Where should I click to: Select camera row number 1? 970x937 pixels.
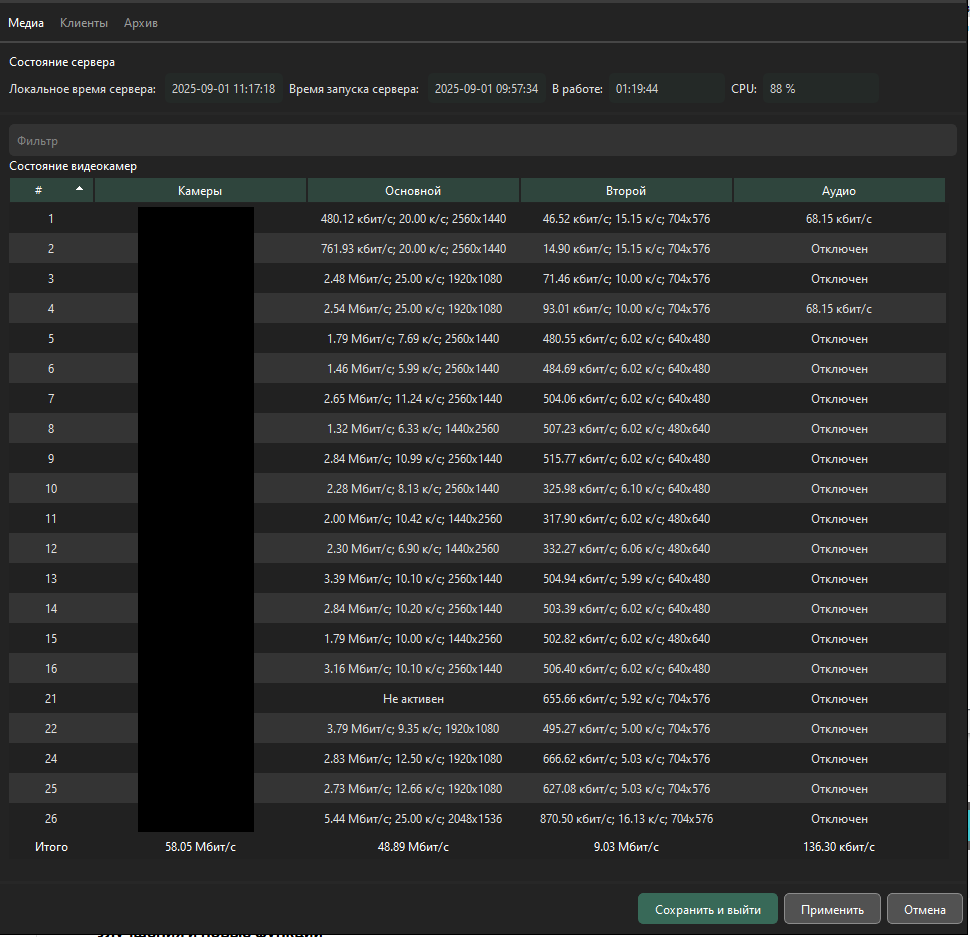pyautogui.click(x=477, y=218)
